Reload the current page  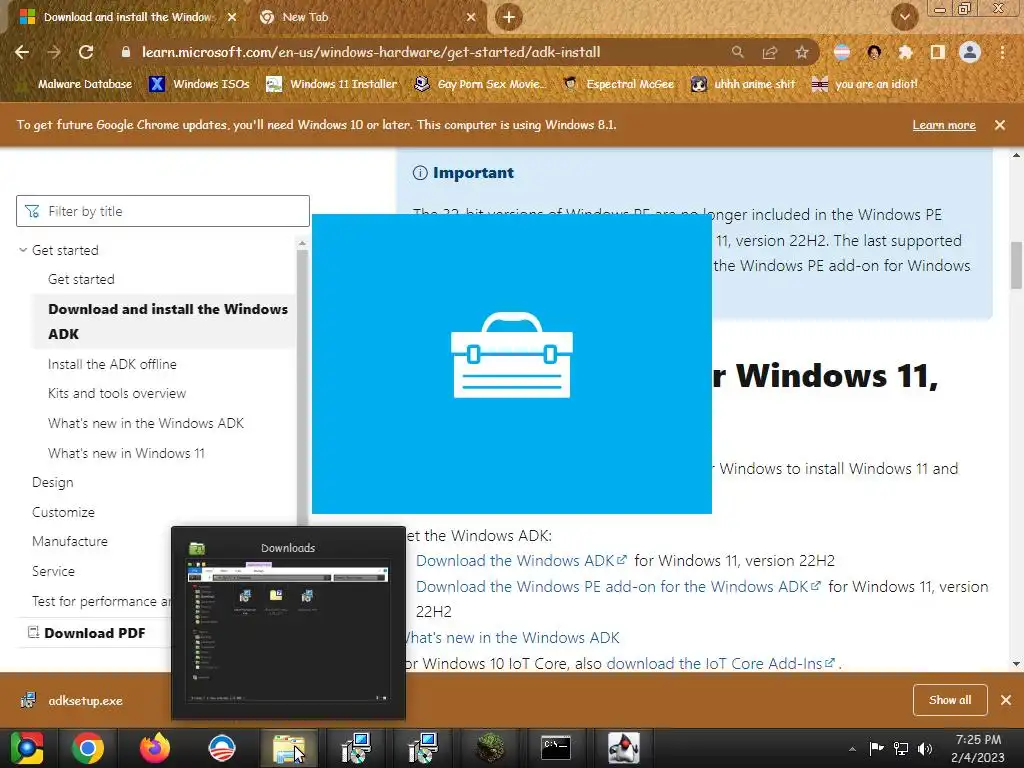86,52
